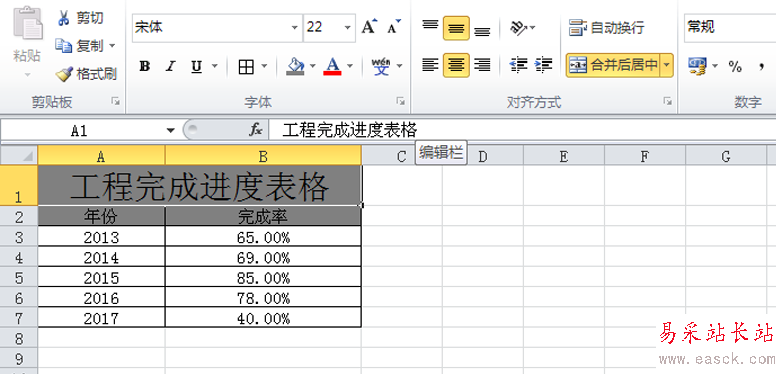Viewport: 776px width, 374px height.
Task: Open the Paste options dropdown arrow
Action: point(27,75)
